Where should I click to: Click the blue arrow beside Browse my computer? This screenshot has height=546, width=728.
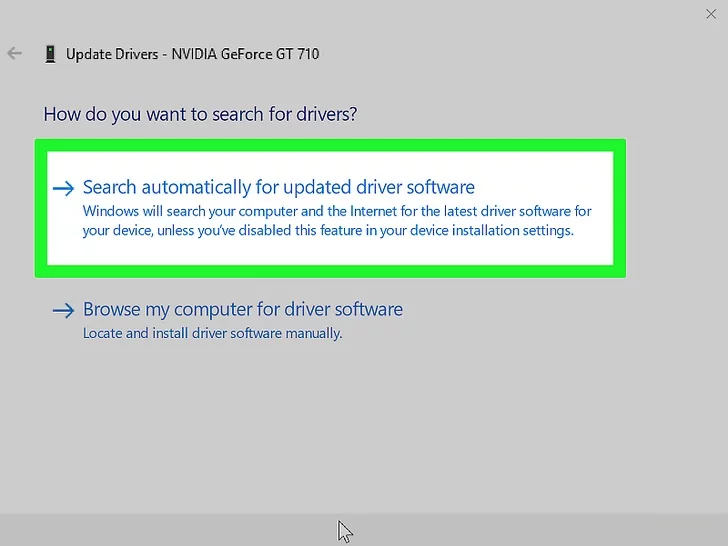tap(64, 311)
